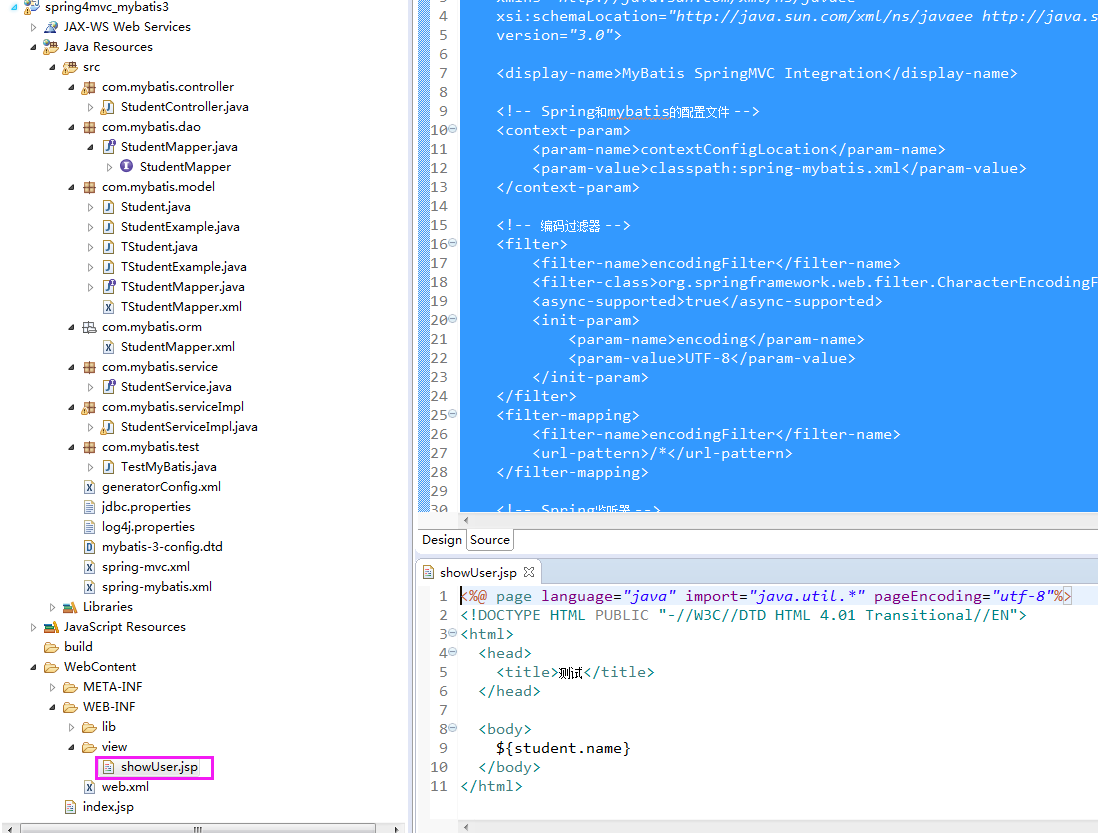This screenshot has width=1098, height=833.
Task: Switch to Source tab
Action: point(489,540)
